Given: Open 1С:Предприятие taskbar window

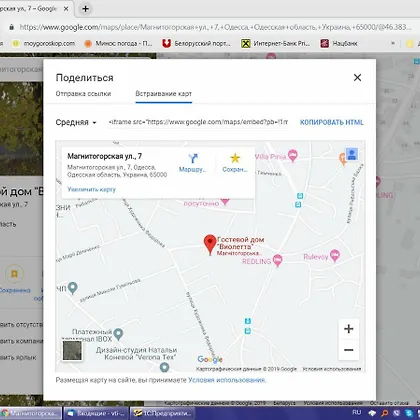Looking at the screenshot, I should coord(163,413).
